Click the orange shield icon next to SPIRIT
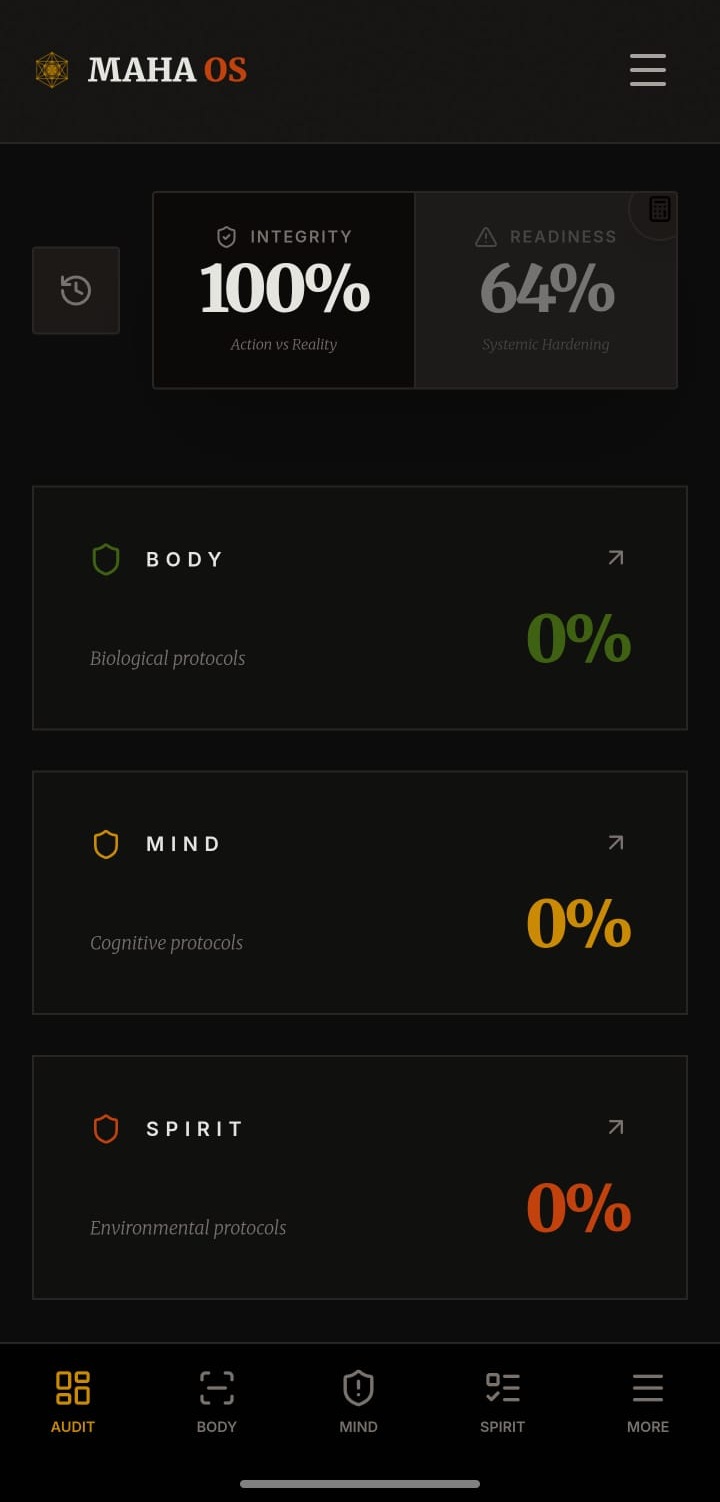Image resolution: width=720 pixels, height=1502 pixels. click(x=106, y=1129)
